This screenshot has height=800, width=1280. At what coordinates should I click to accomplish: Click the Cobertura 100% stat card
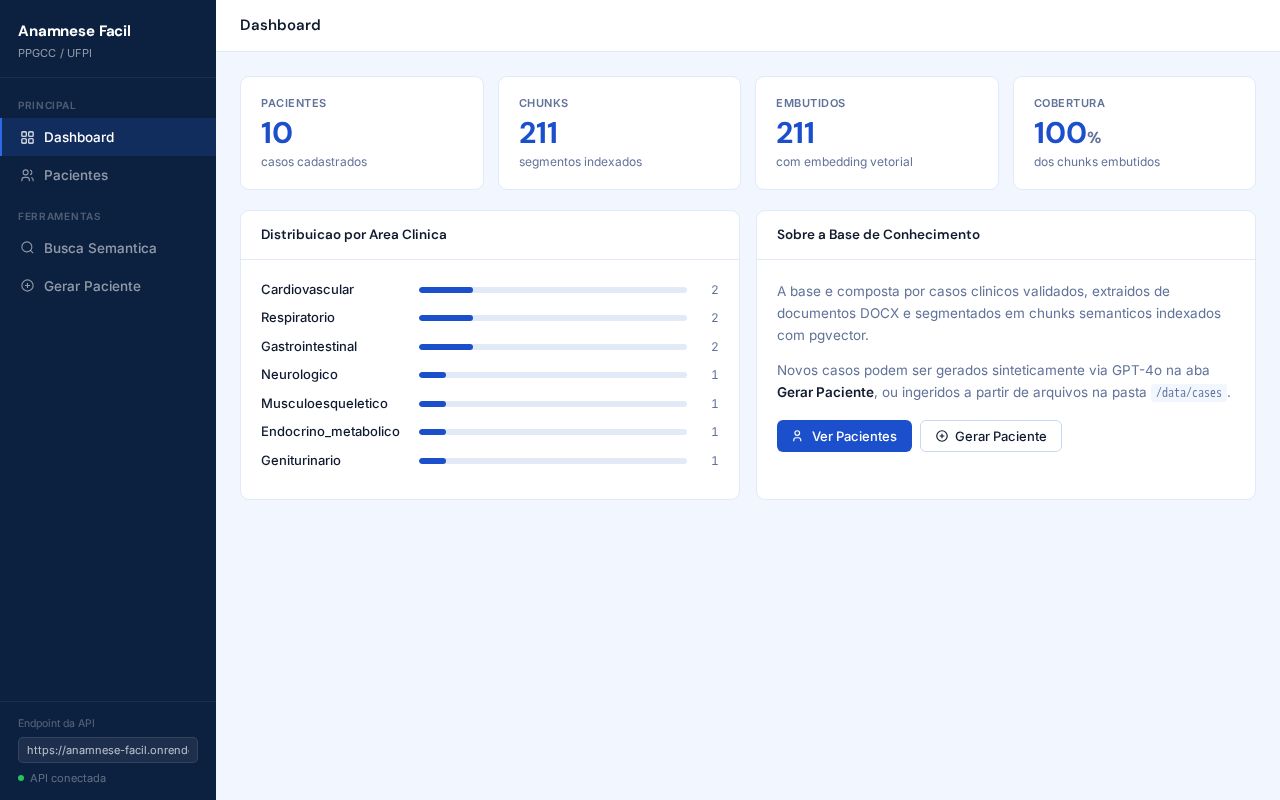[x=1134, y=133]
